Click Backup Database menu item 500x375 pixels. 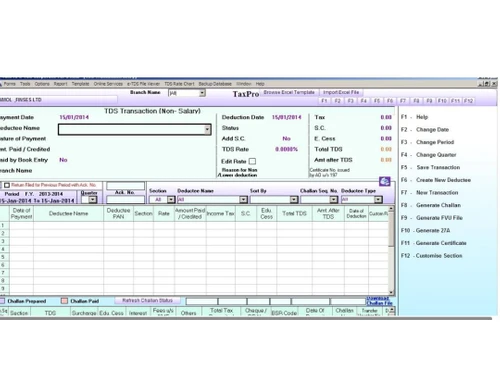(215, 84)
